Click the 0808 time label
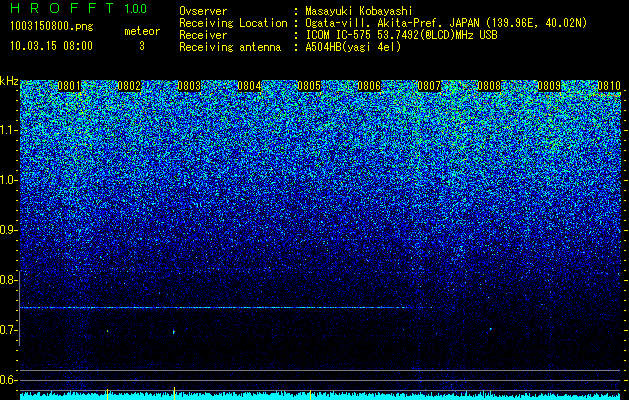This screenshot has width=629, height=400. point(489,86)
